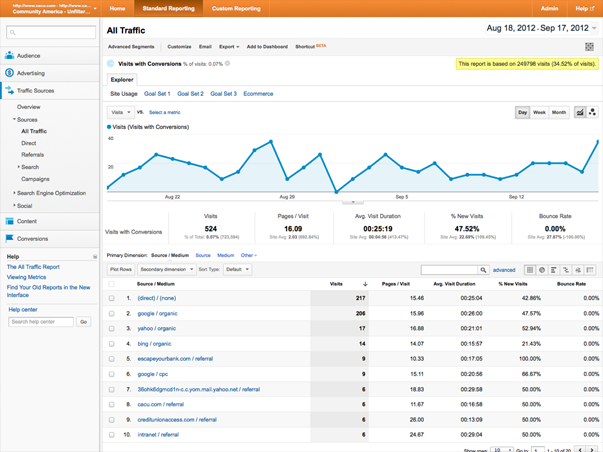This screenshot has height=452, width=603.
Task: Click the Aug 29 peak data point
Action: coord(271,142)
